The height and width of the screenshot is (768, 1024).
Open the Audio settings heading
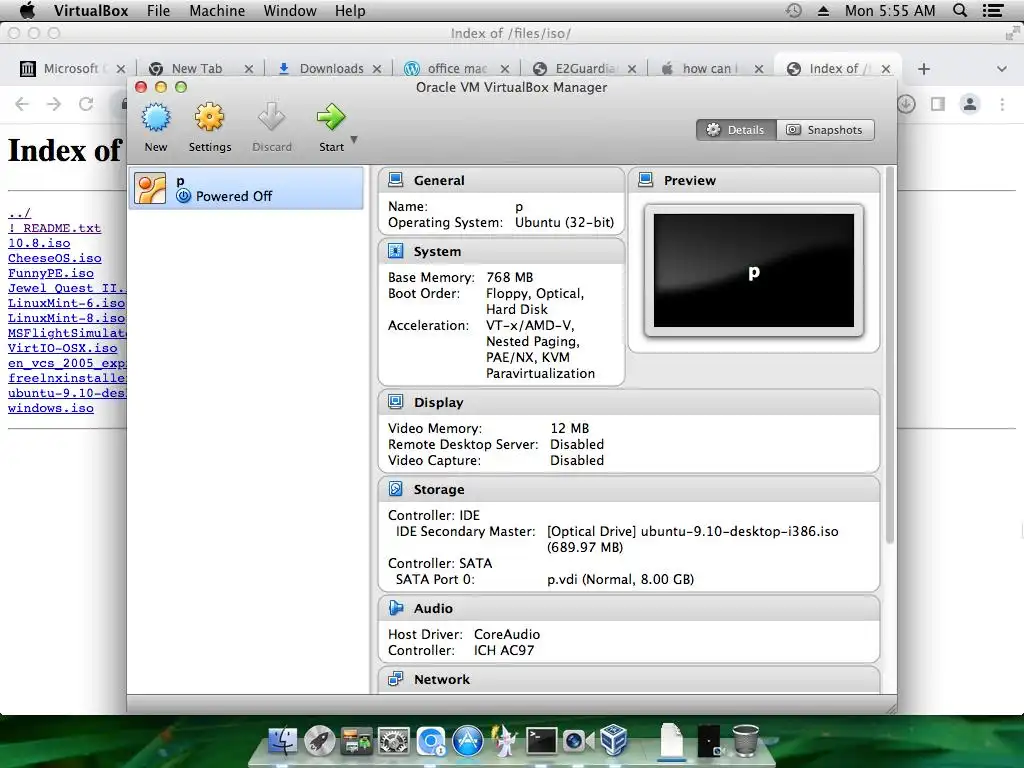coord(433,608)
